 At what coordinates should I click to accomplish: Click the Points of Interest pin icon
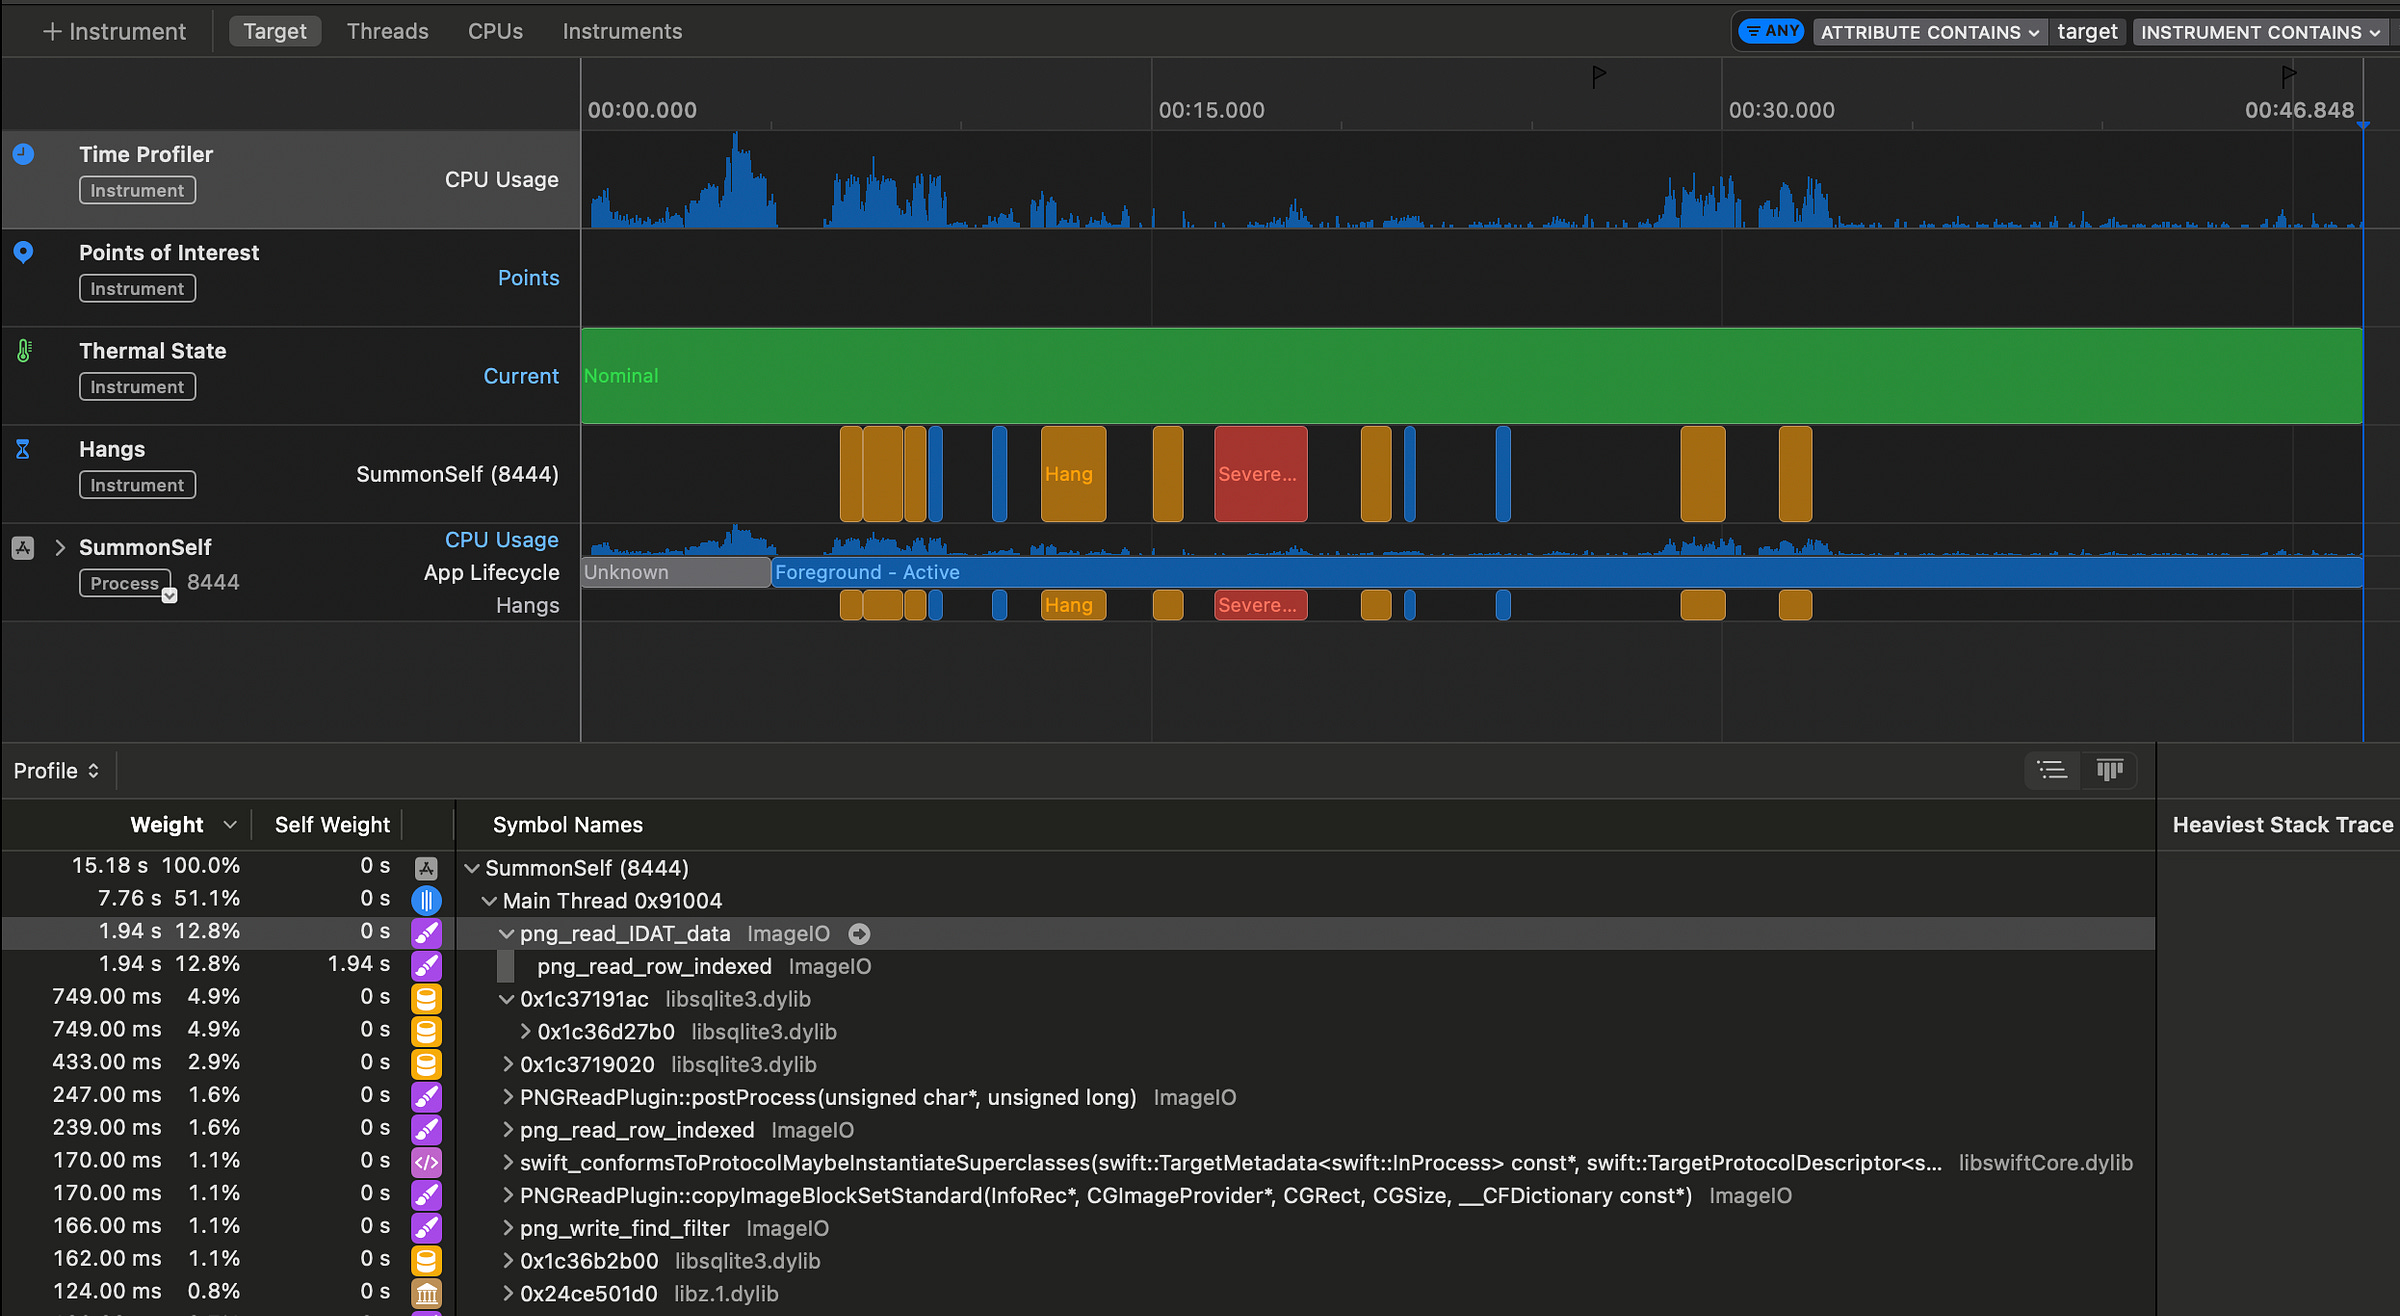coord(23,252)
